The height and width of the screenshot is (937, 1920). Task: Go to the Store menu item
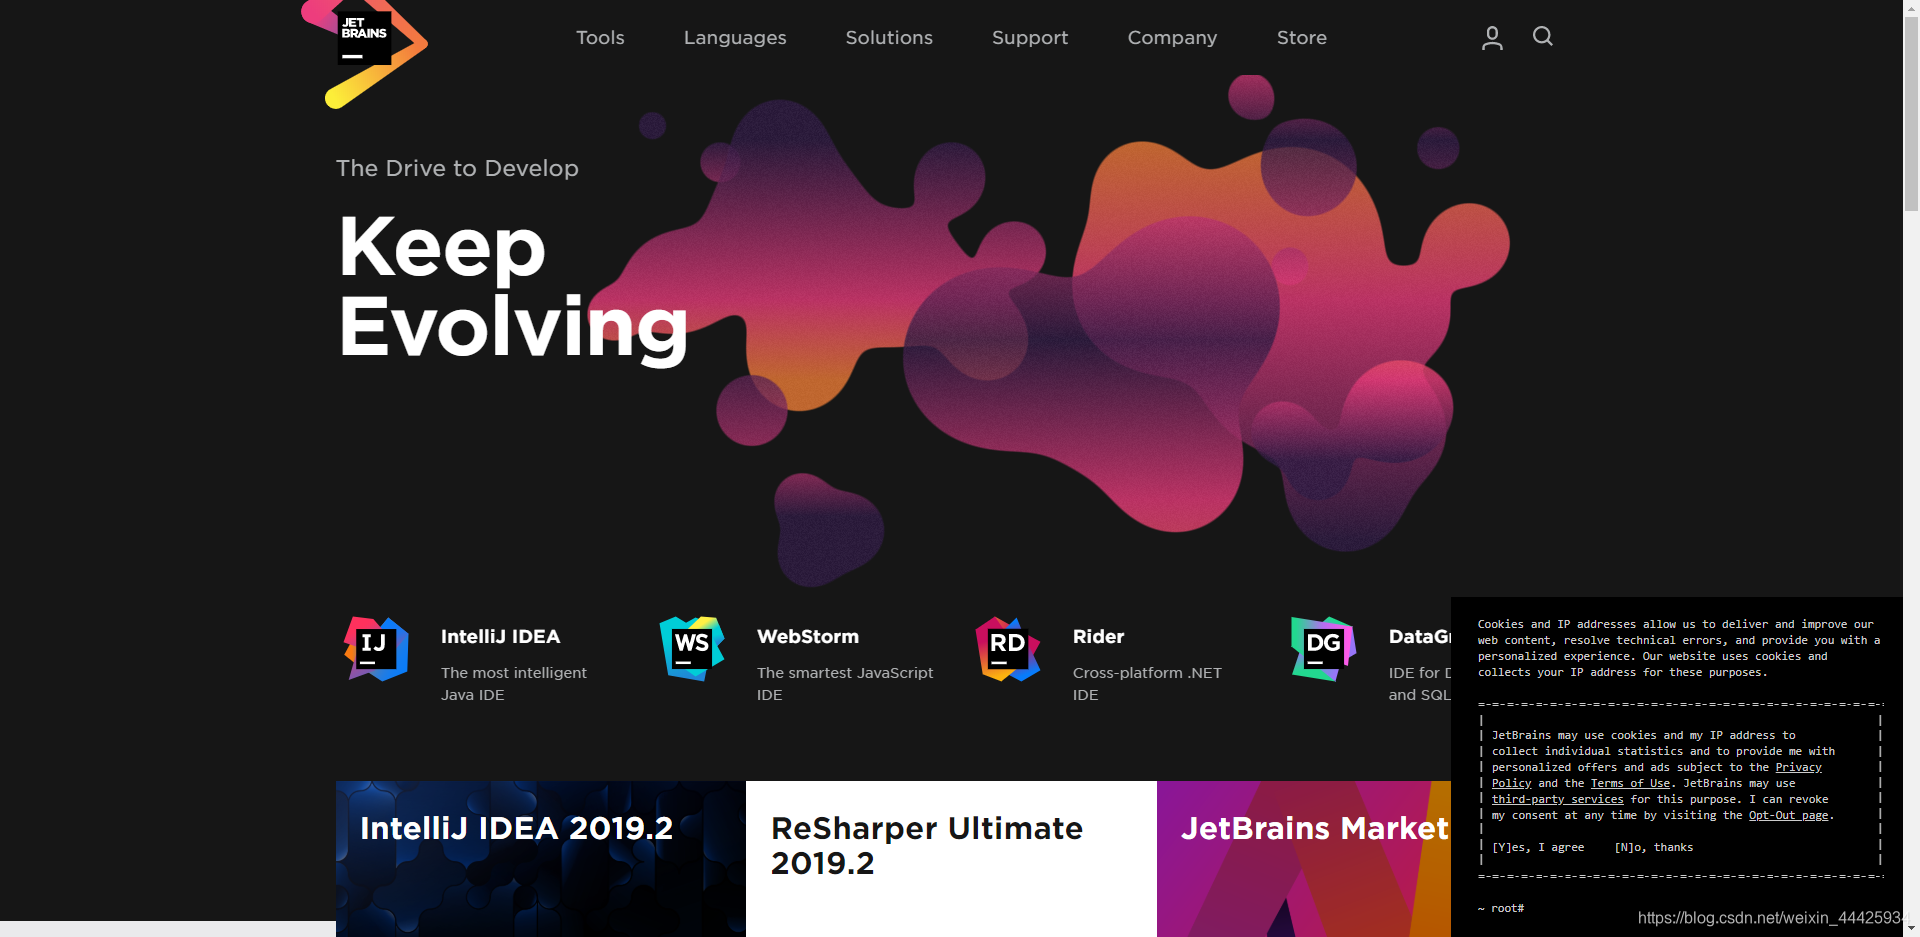[x=1302, y=38]
